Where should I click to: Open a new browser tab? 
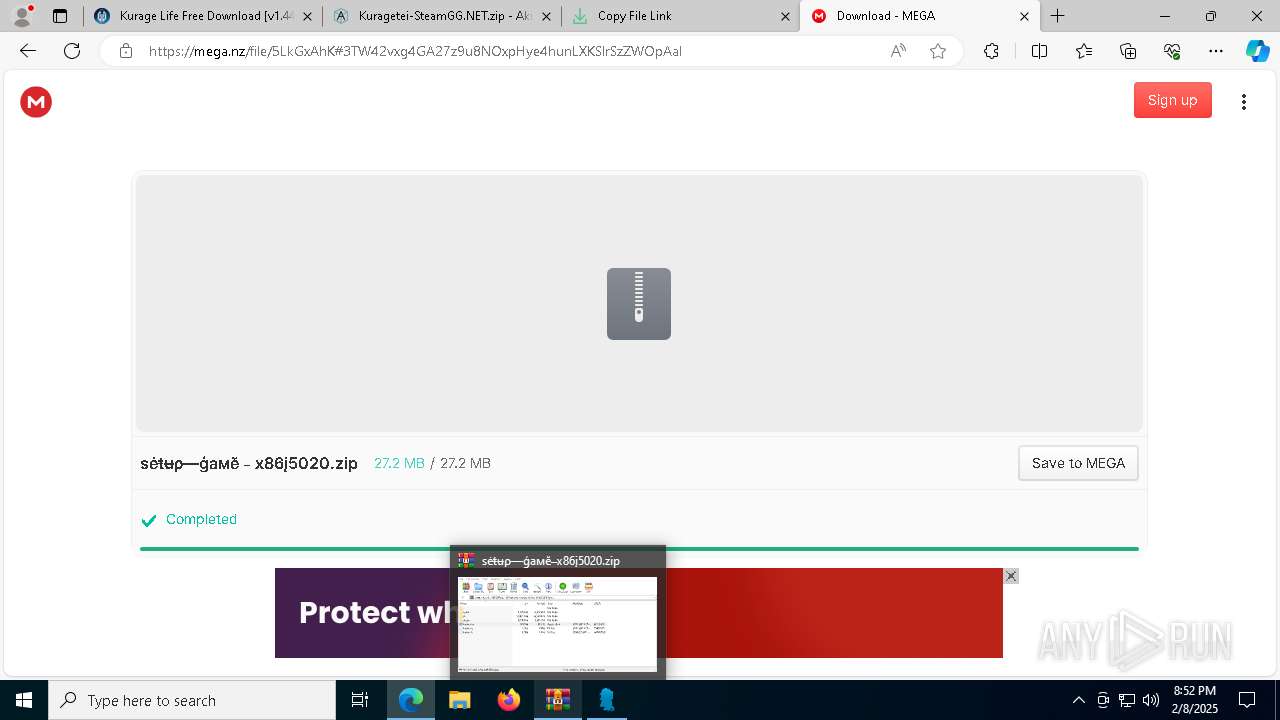(1057, 16)
